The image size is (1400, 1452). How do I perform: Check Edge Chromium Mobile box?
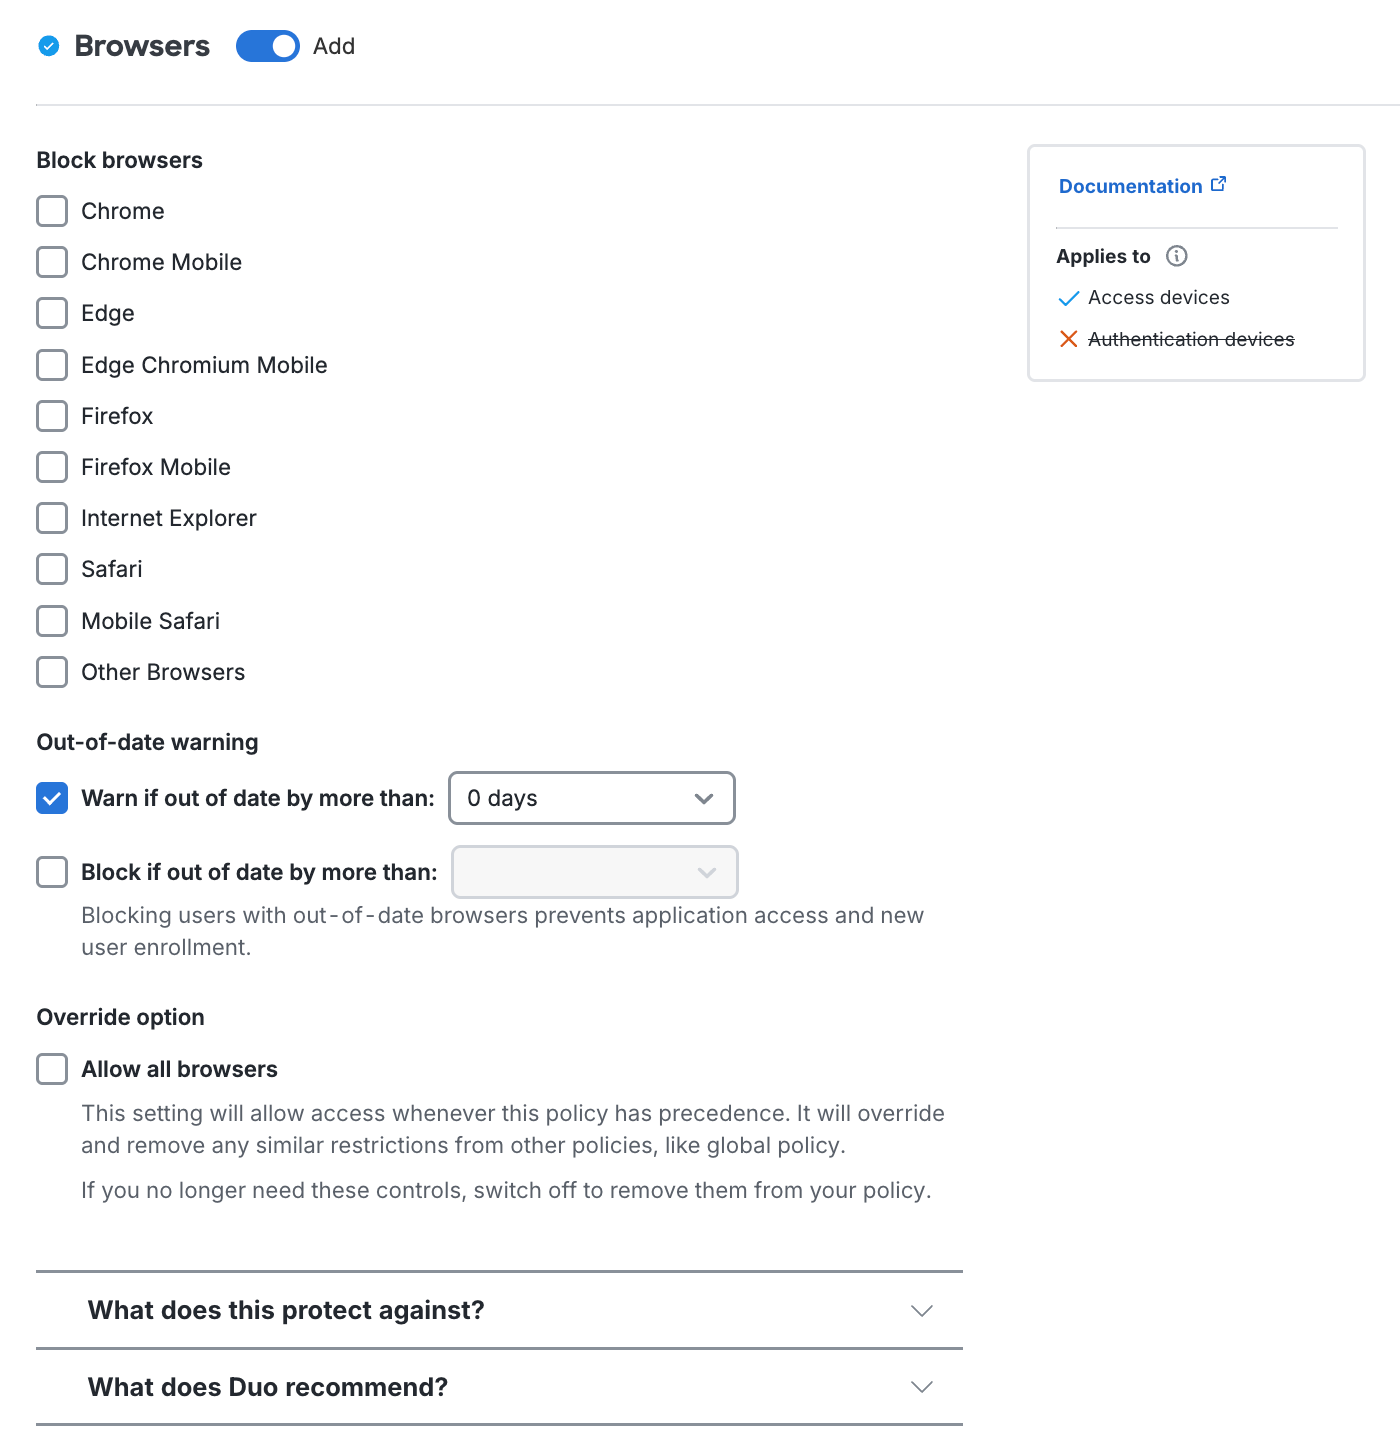coord(52,365)
